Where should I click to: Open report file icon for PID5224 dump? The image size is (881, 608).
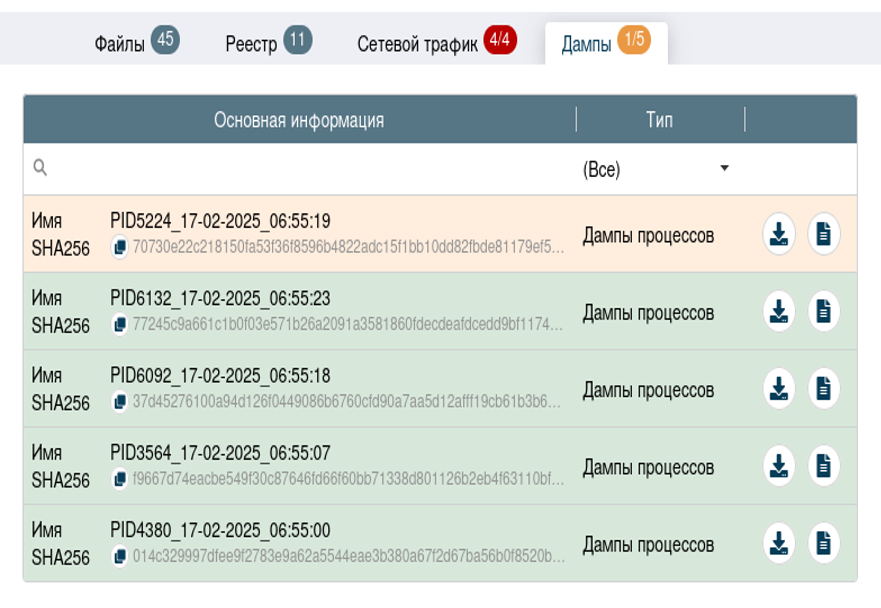pos(823,234)
